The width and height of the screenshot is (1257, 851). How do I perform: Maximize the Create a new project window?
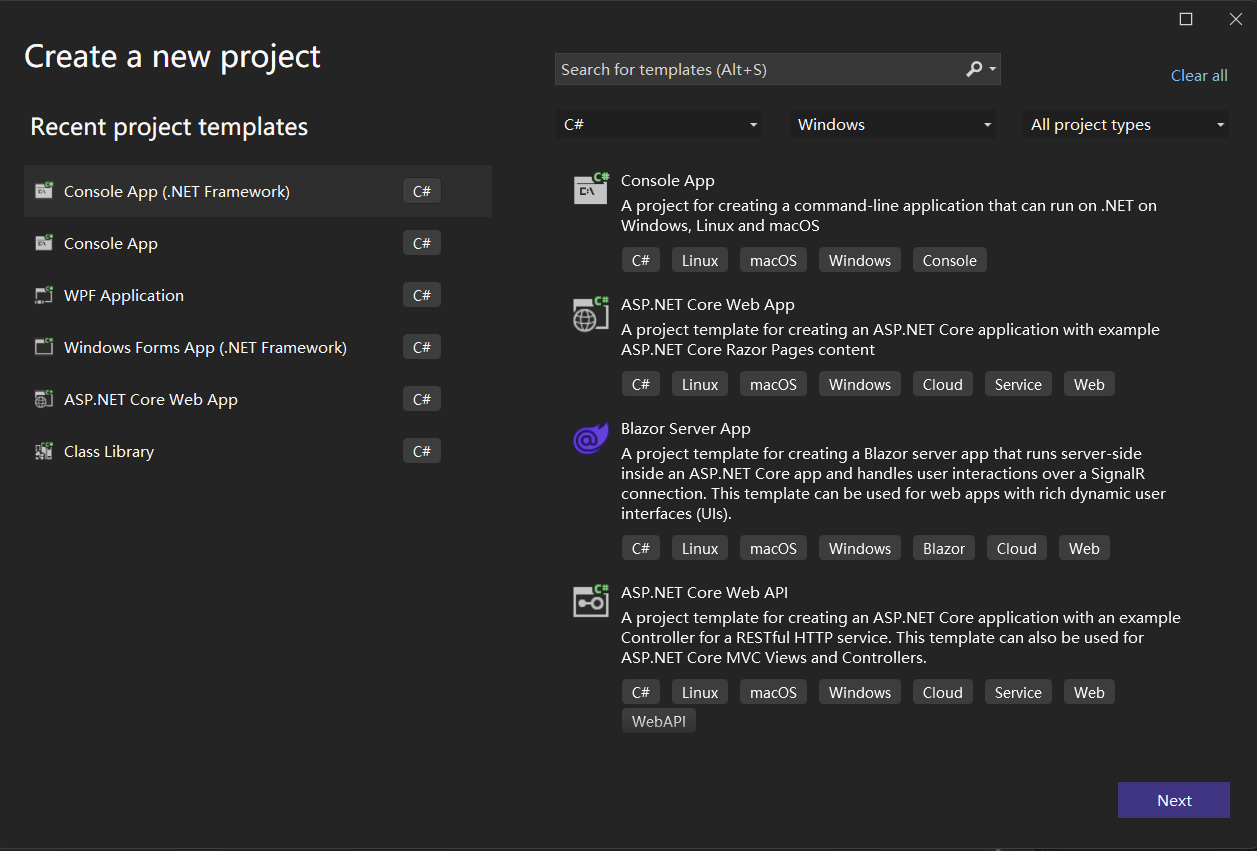[x=1186, y=19]
